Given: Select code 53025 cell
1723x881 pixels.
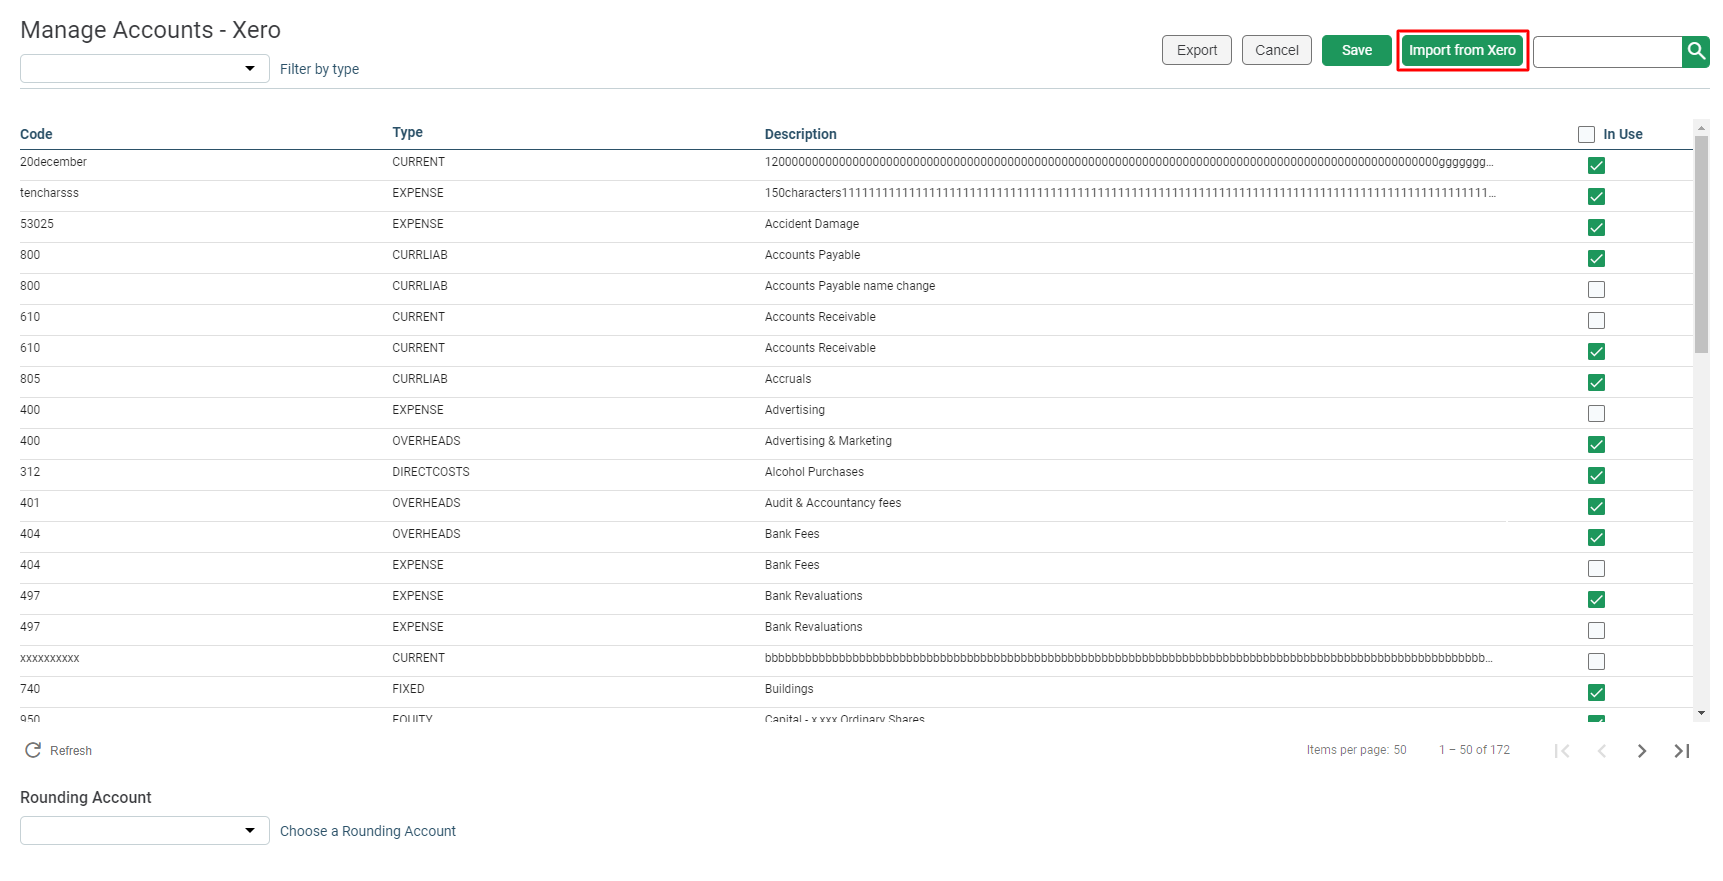Looking at the screenshot, I should 37,224.
